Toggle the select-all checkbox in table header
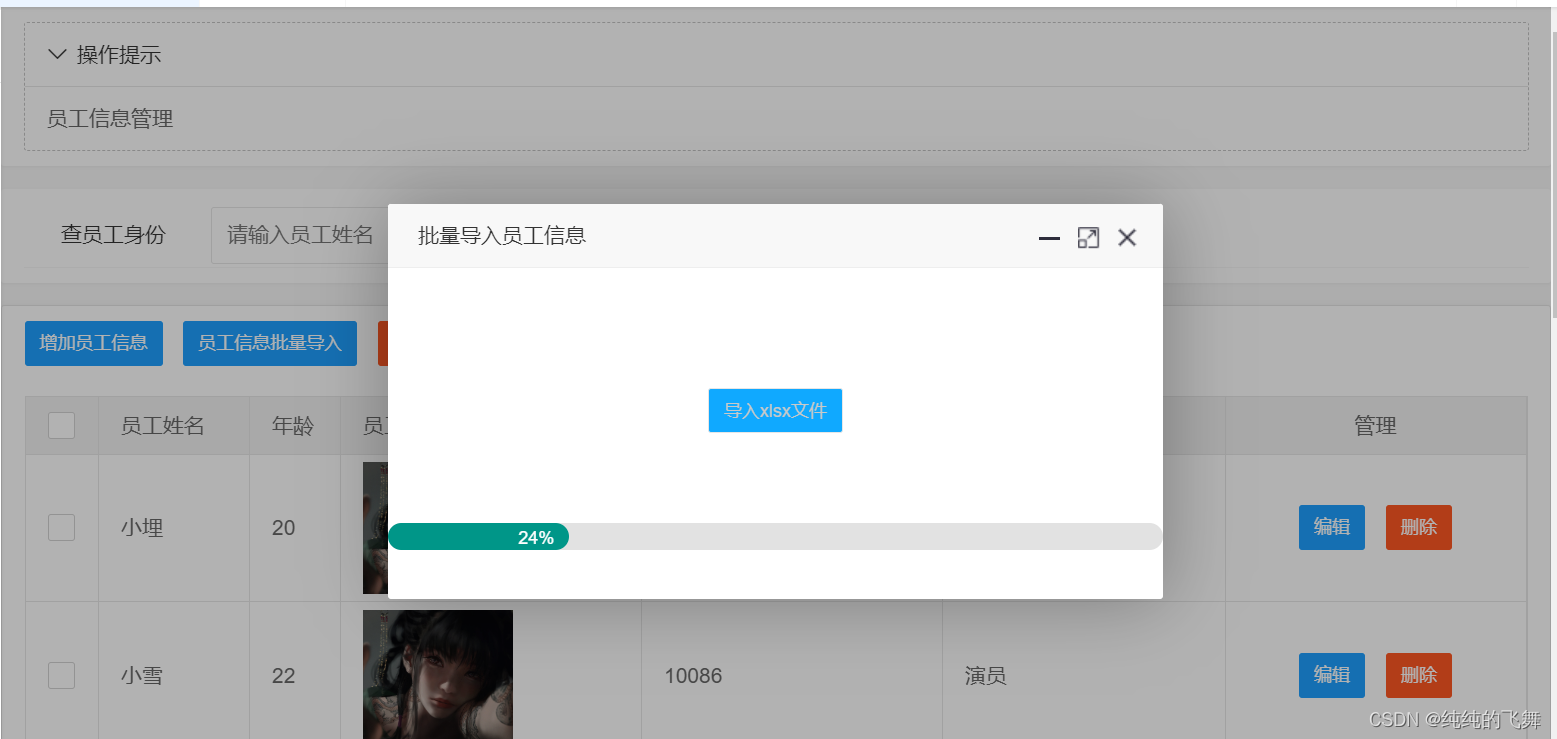This screenshot has height=739, width=1557. pyautogui.click(x=61, y=425)
